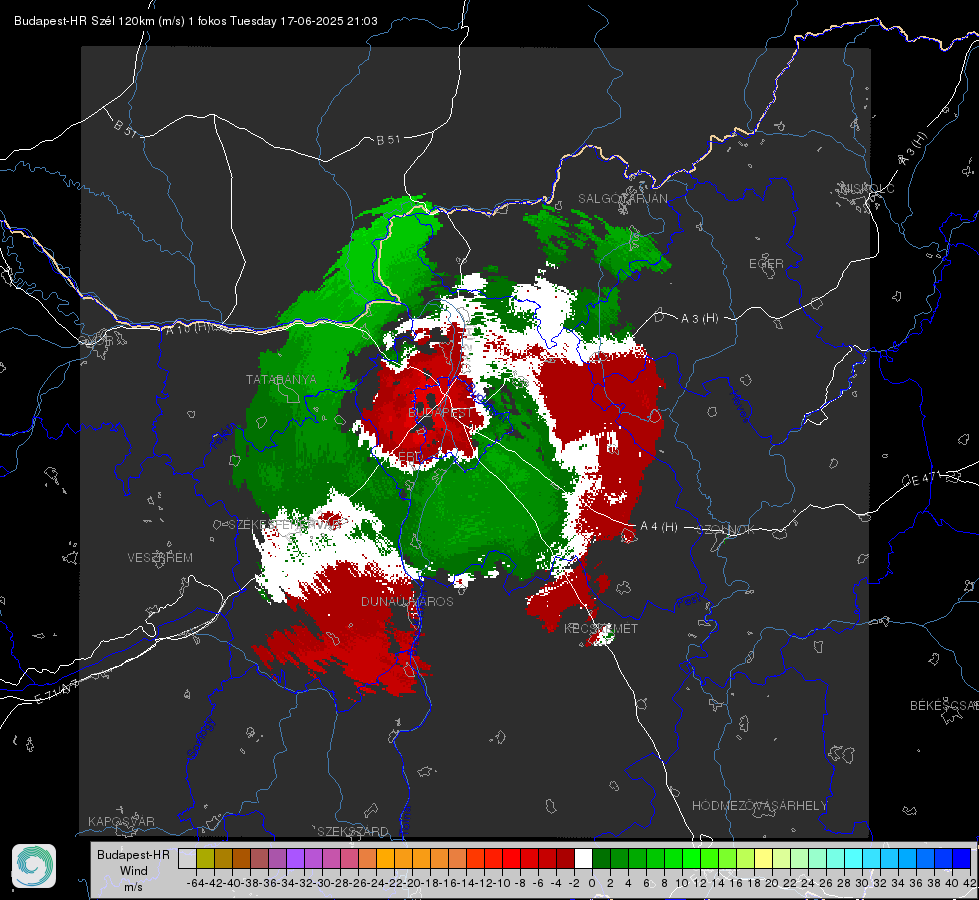Click the blue Heves county label
979x900 pixels.
click(740, 405)
